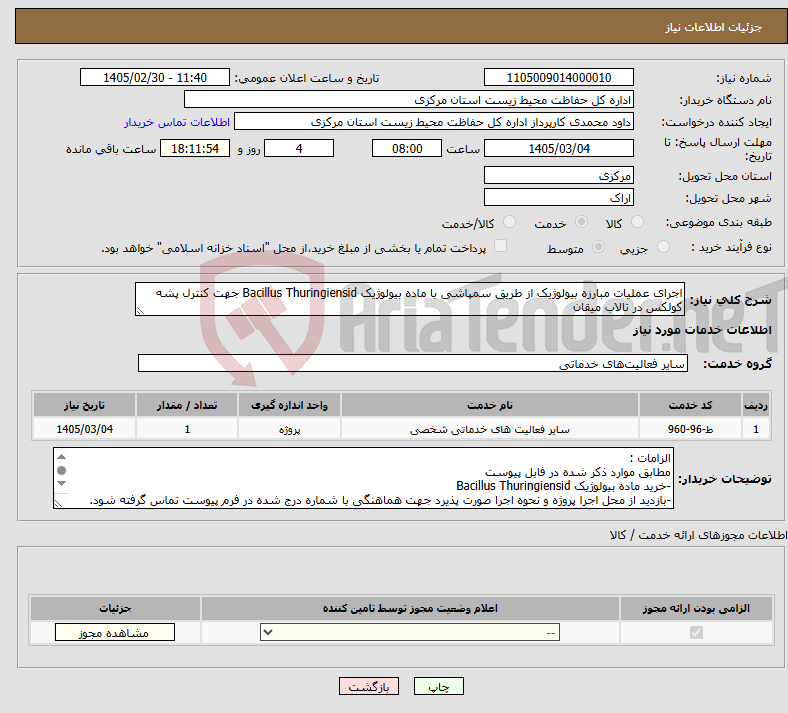Click the buyer notes scroll up arrow
This screenshot has width=788, height=713.
pyautogui.click(x=61, y=457)
